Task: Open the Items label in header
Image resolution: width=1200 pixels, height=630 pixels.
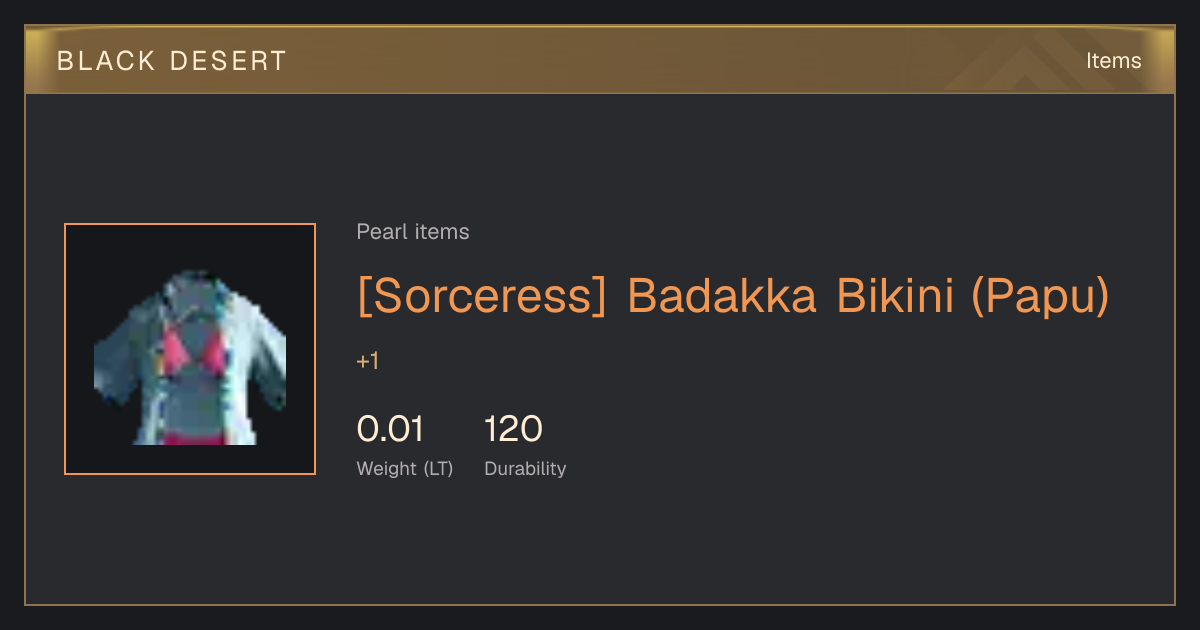Action: tap(1113, 61)
